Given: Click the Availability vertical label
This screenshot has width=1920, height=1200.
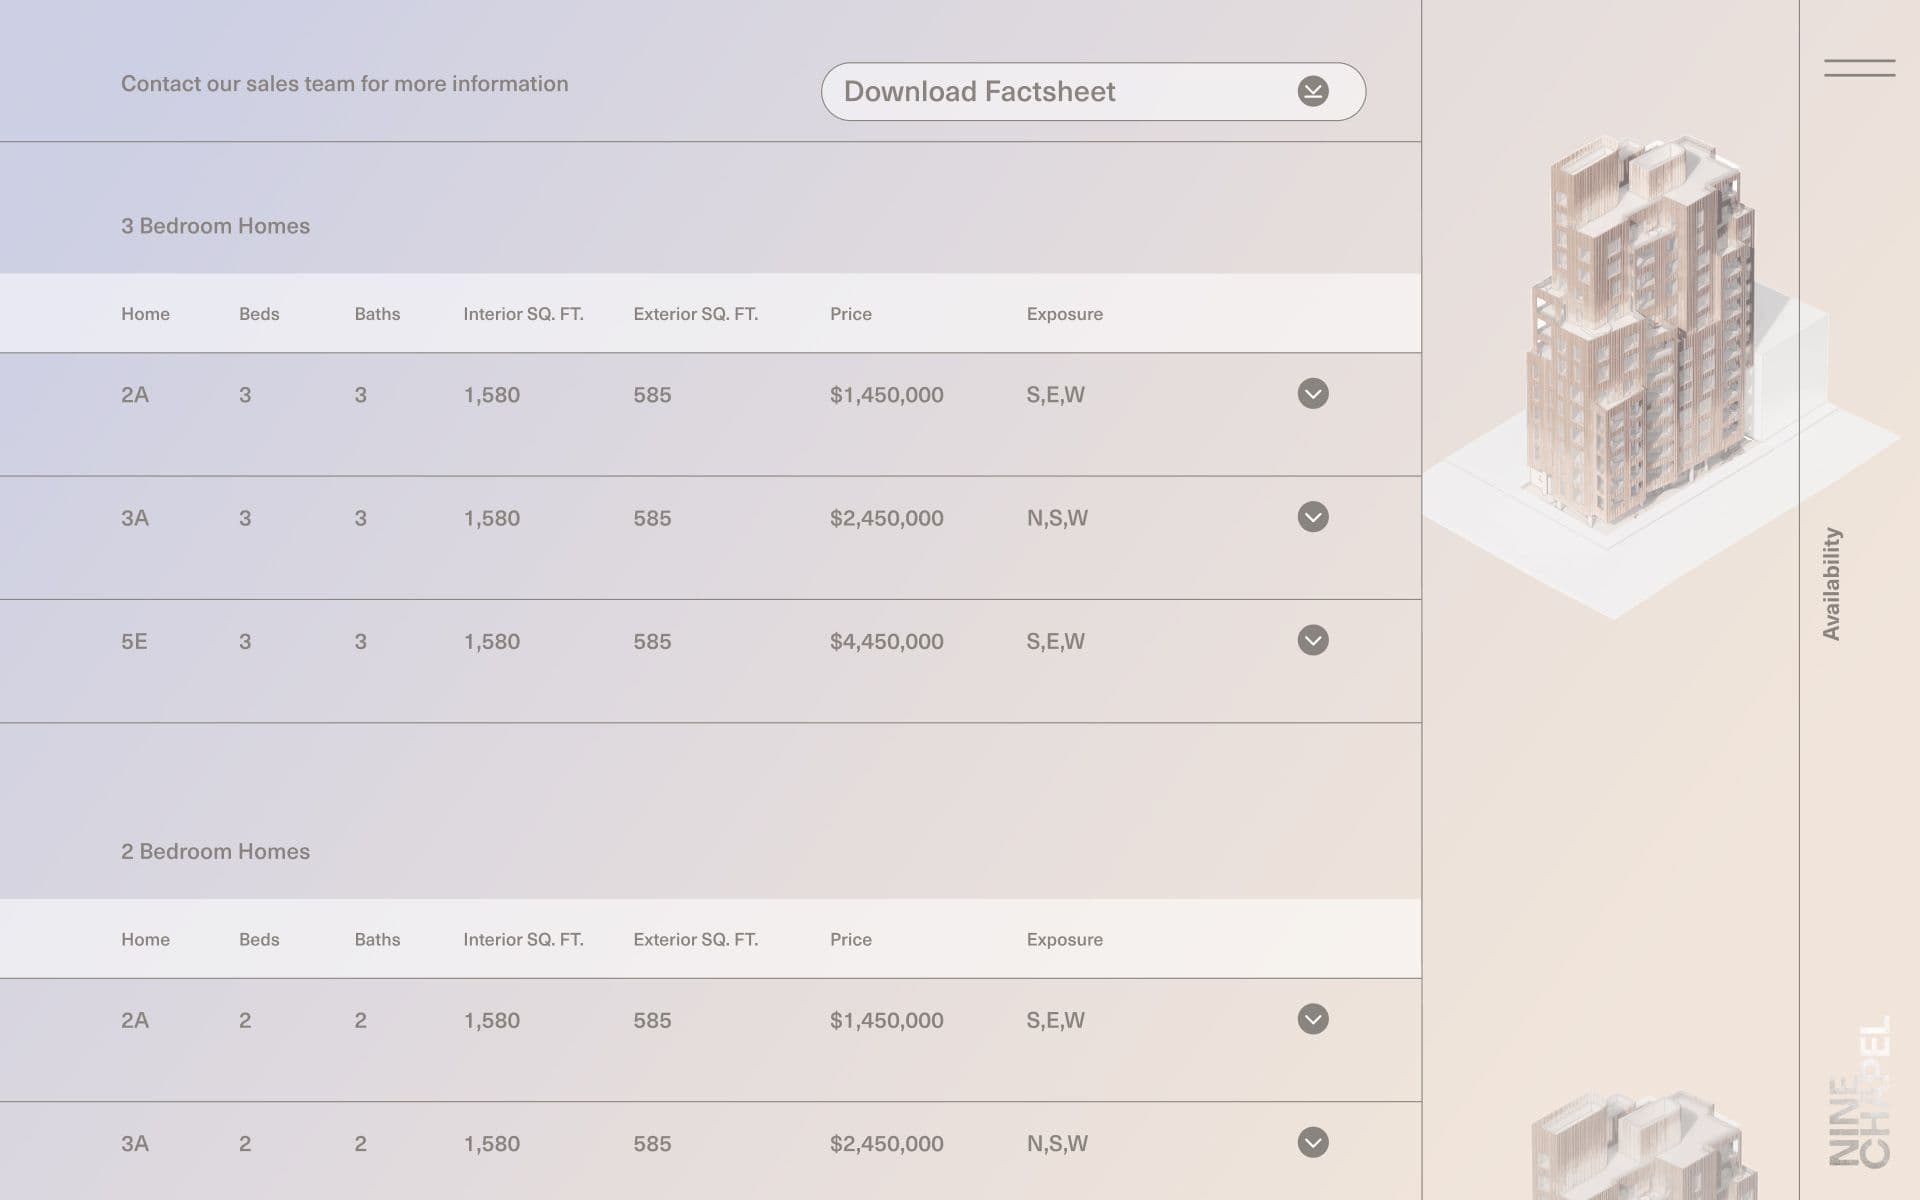Looking at the screenshot, I should point(1831,584).
